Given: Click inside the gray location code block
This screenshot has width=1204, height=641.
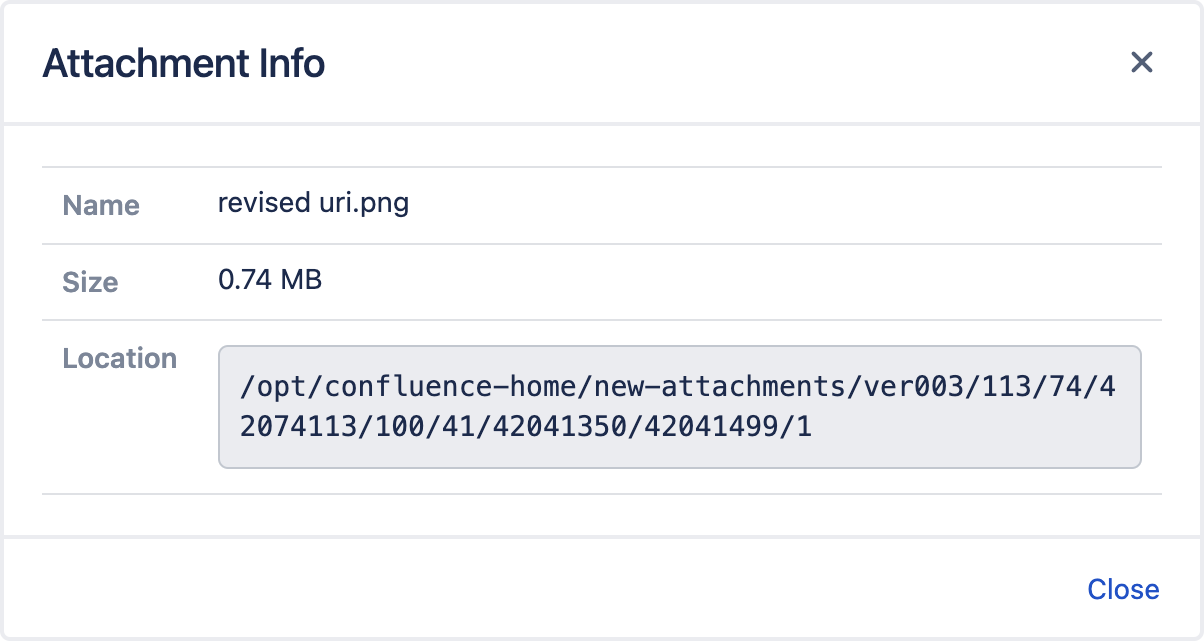Looking at the screenshot, I should click(679, 406).
